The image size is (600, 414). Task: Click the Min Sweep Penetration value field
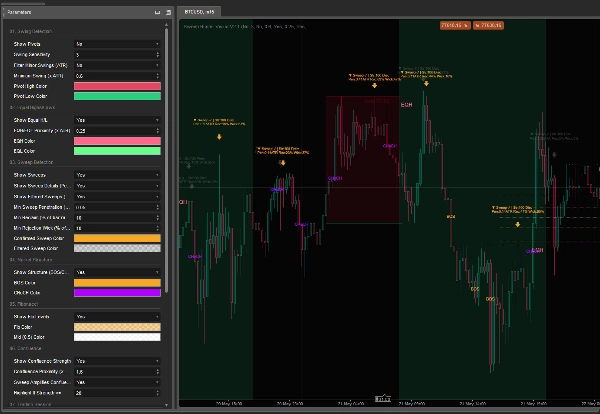pyautogui.click(x=117, y=207)
